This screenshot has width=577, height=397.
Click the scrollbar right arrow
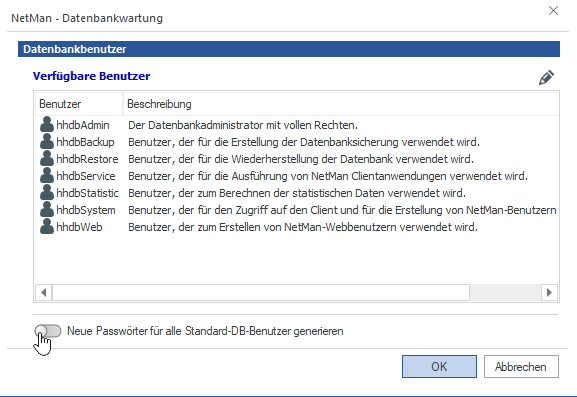549,293
